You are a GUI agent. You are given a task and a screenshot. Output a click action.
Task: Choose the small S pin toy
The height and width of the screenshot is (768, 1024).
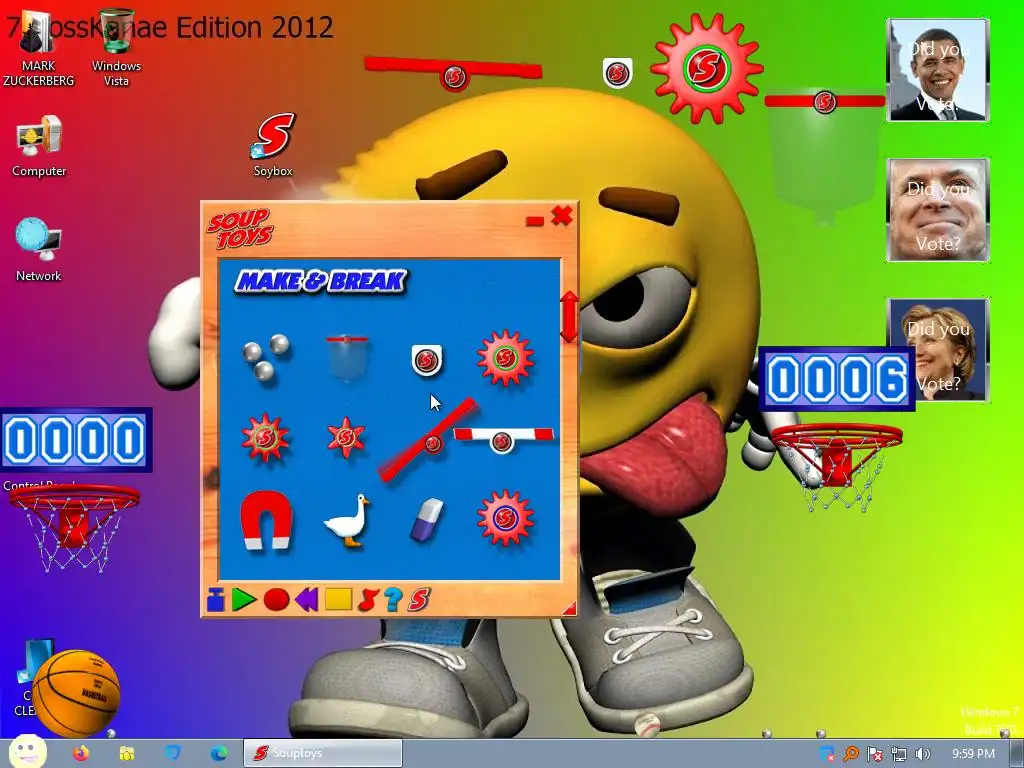[x=426, y=360]
